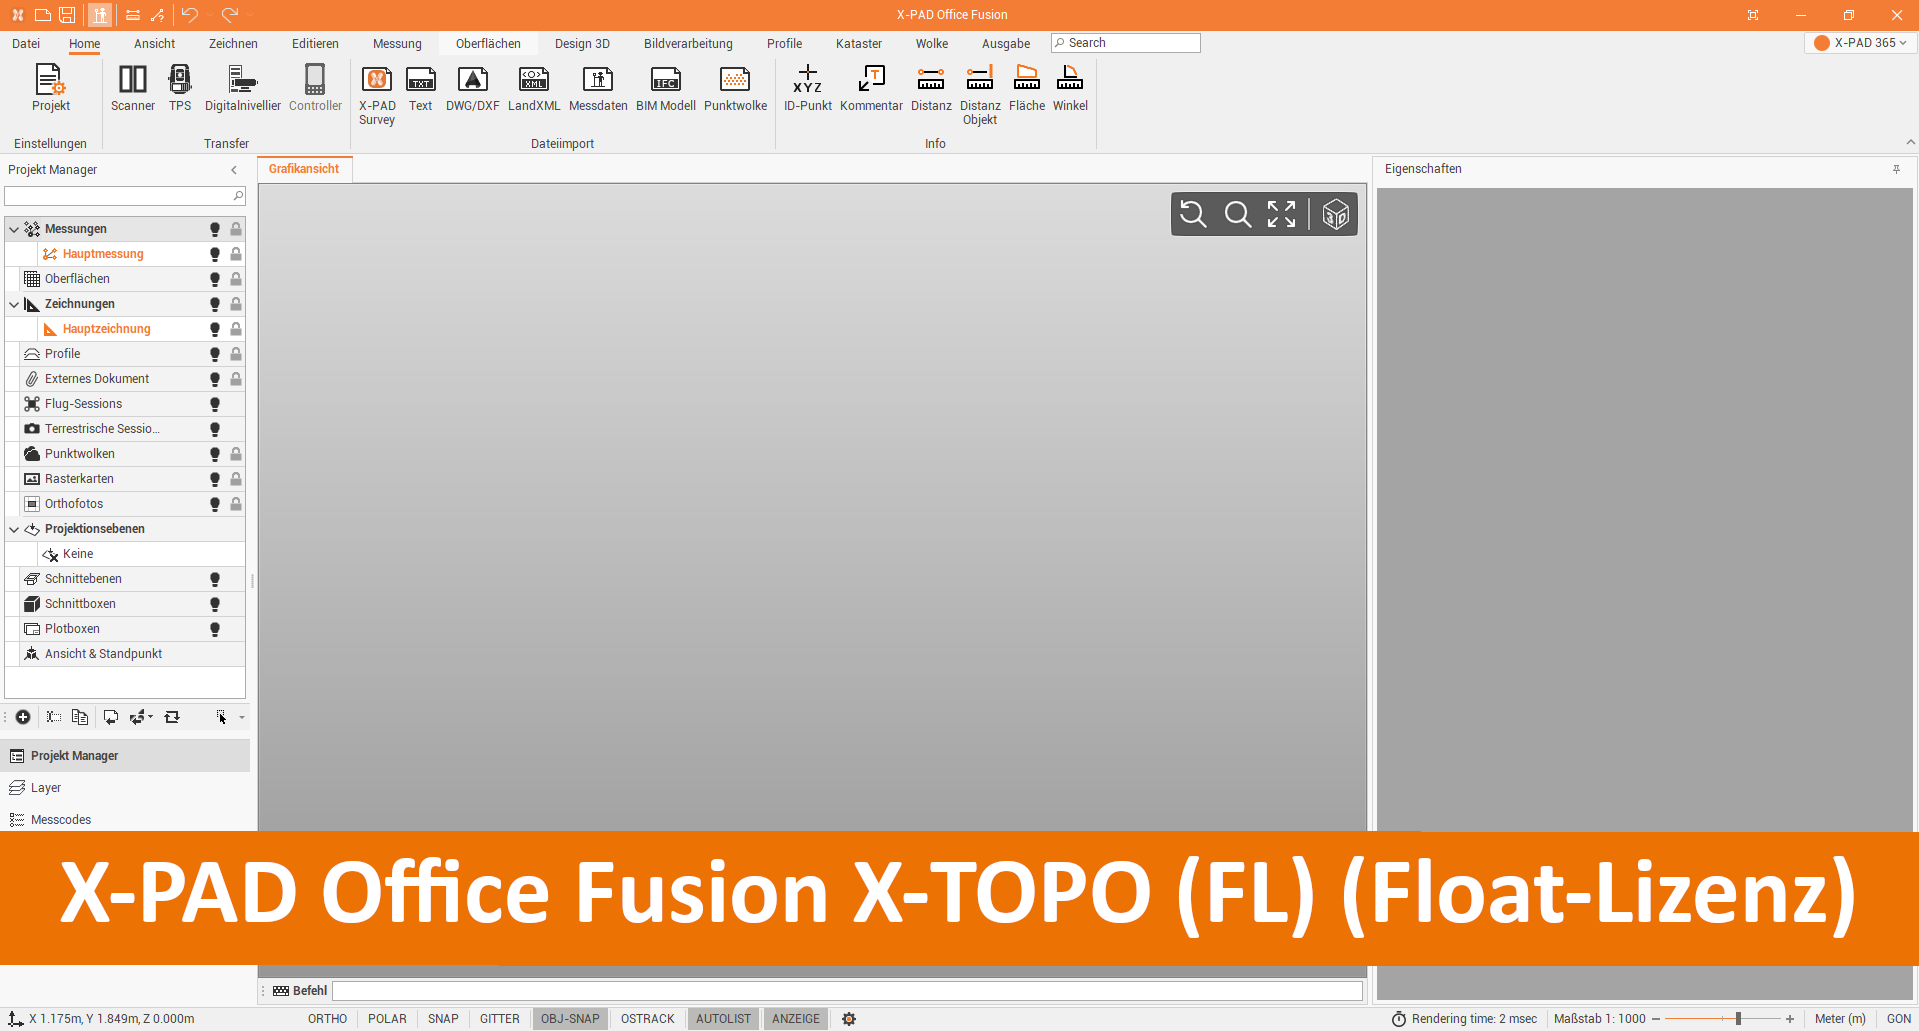This screenshot has height=1031, width=1919.
Task: Select the Kommentar tool
Action: [x=871, y=88]
